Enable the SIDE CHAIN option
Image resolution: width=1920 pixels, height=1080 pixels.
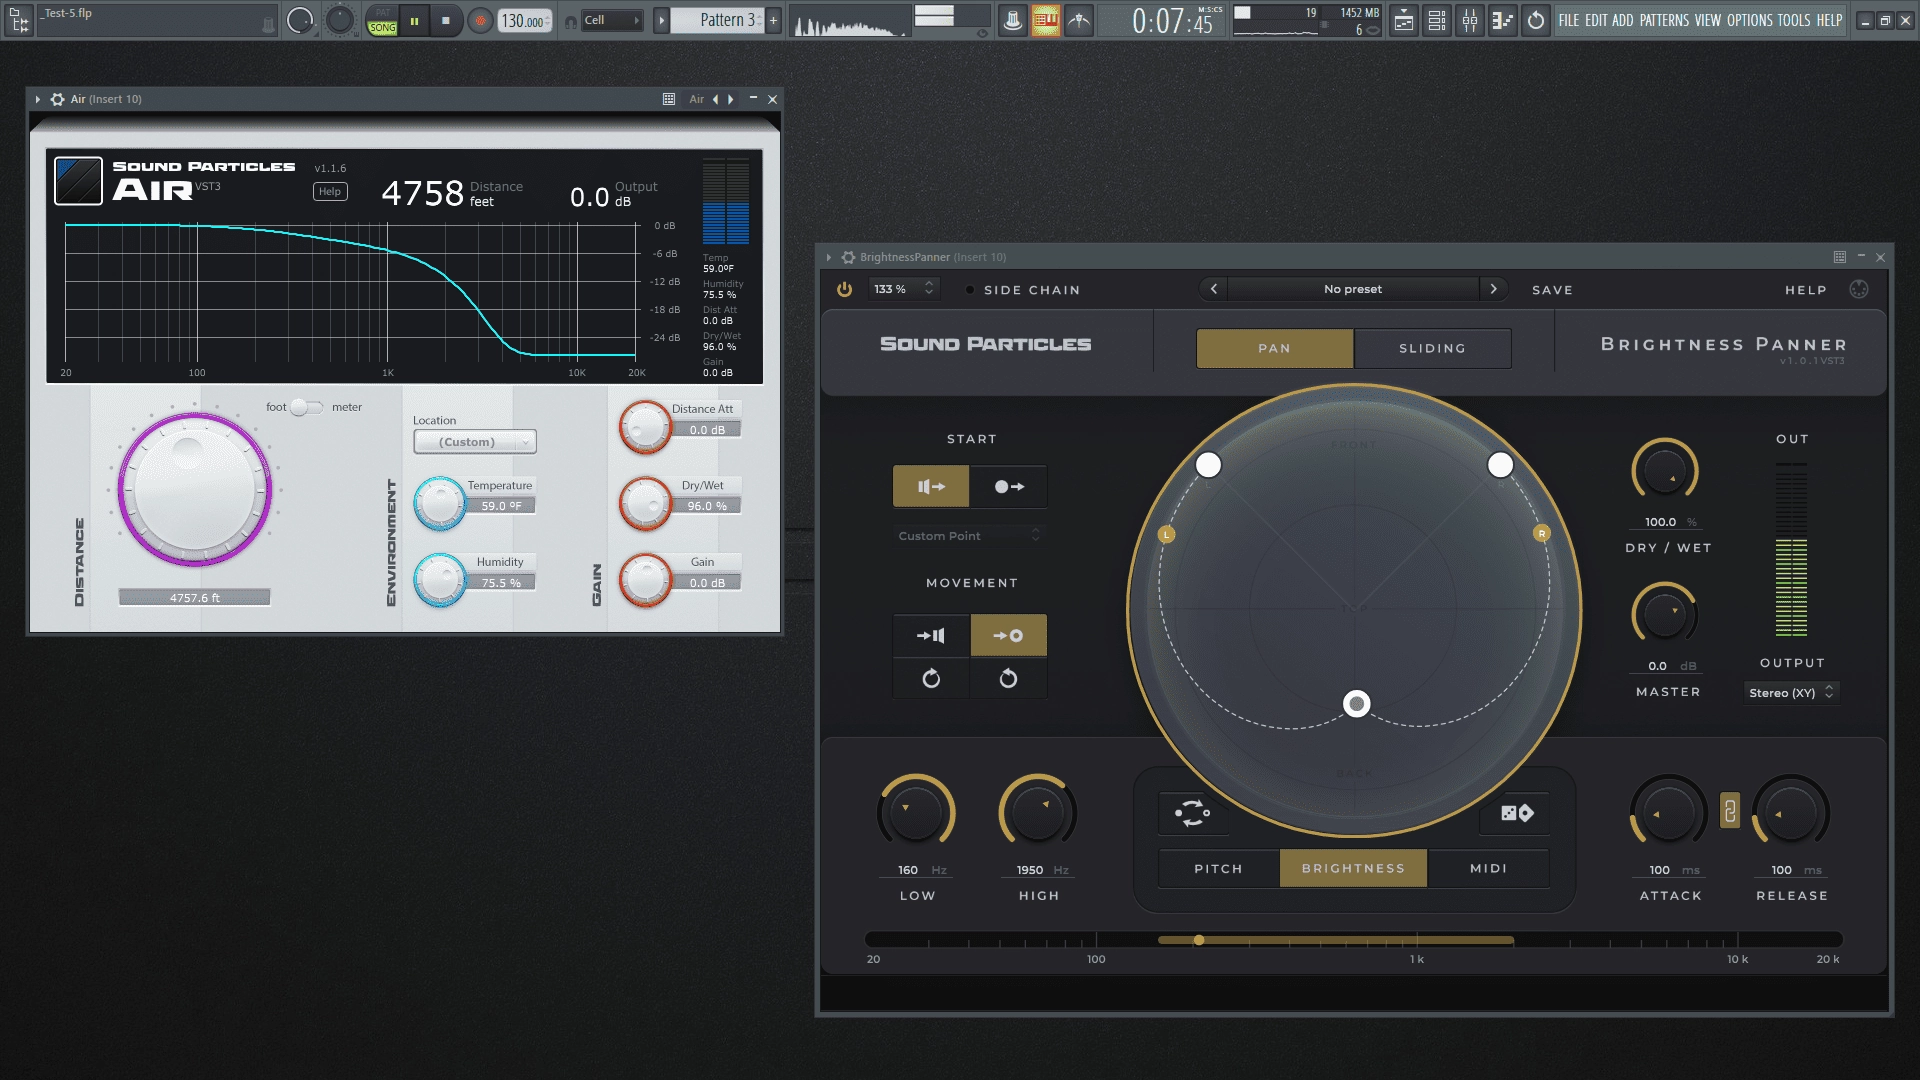[x=1023, y=290]
